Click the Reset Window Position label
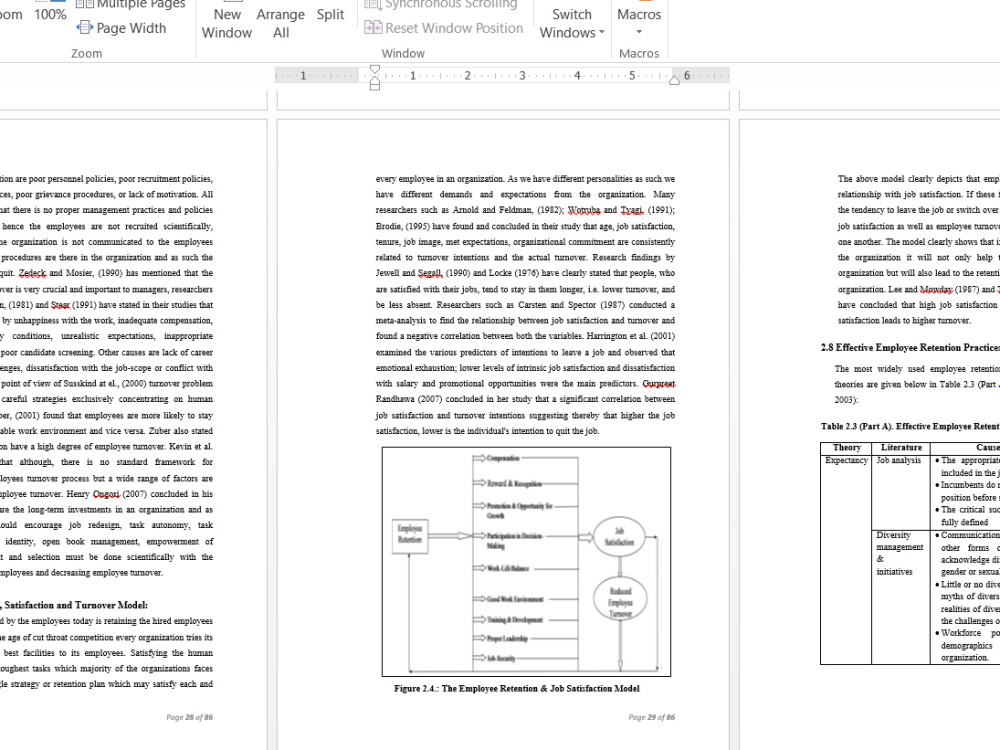The height and width of the screenshot is (750, 1000). pos(454,28)
